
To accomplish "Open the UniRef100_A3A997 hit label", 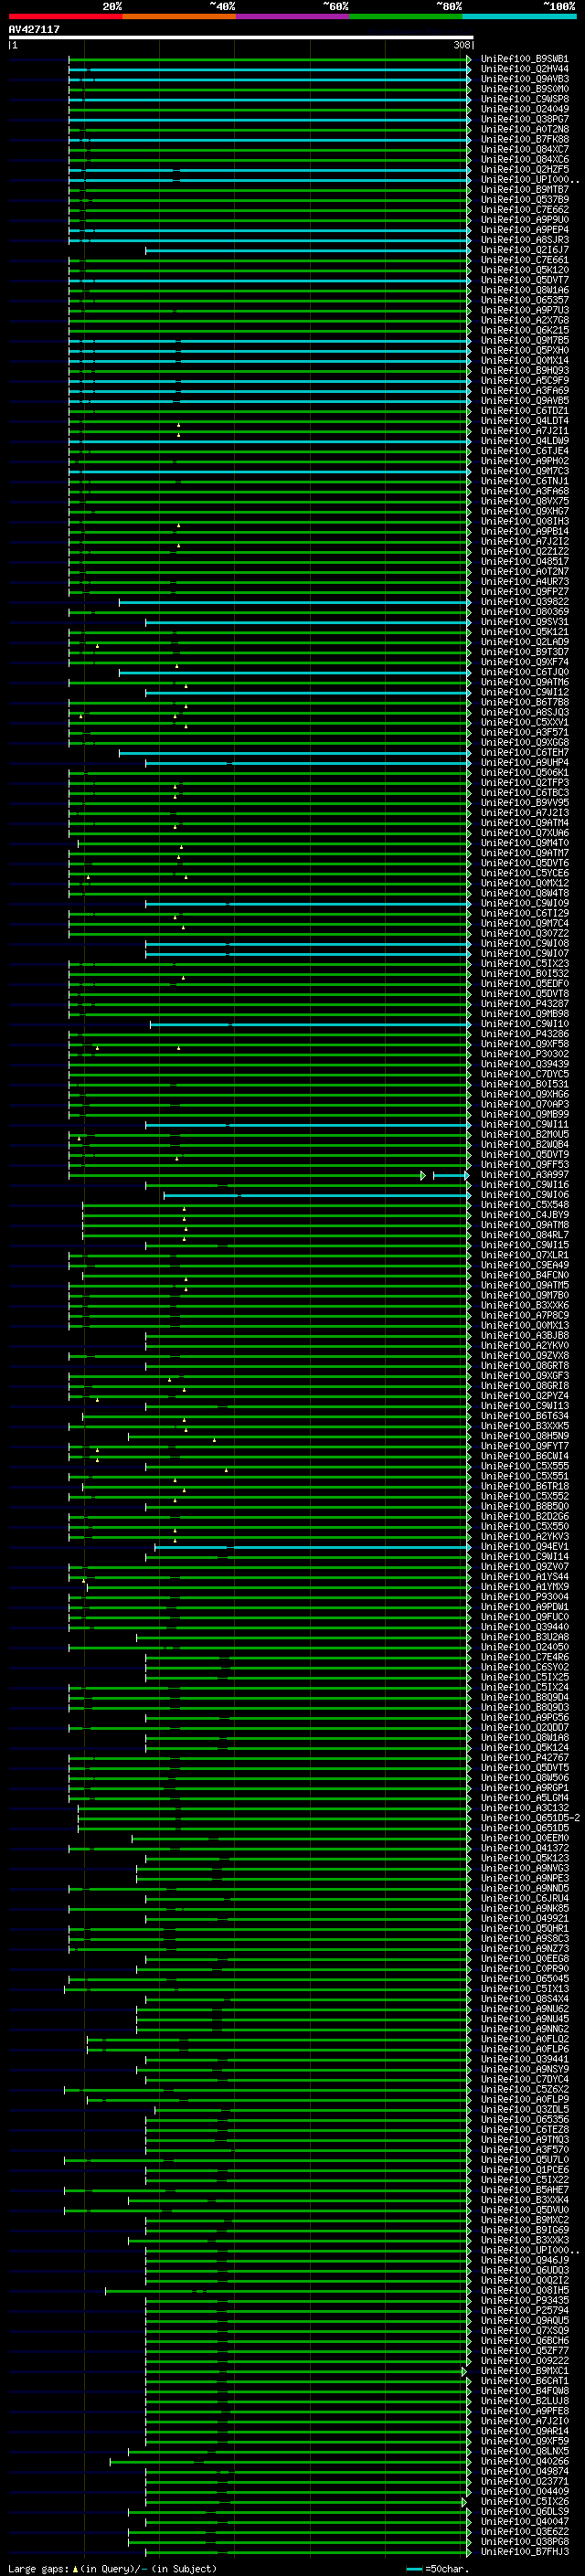I will (524, 1175).
